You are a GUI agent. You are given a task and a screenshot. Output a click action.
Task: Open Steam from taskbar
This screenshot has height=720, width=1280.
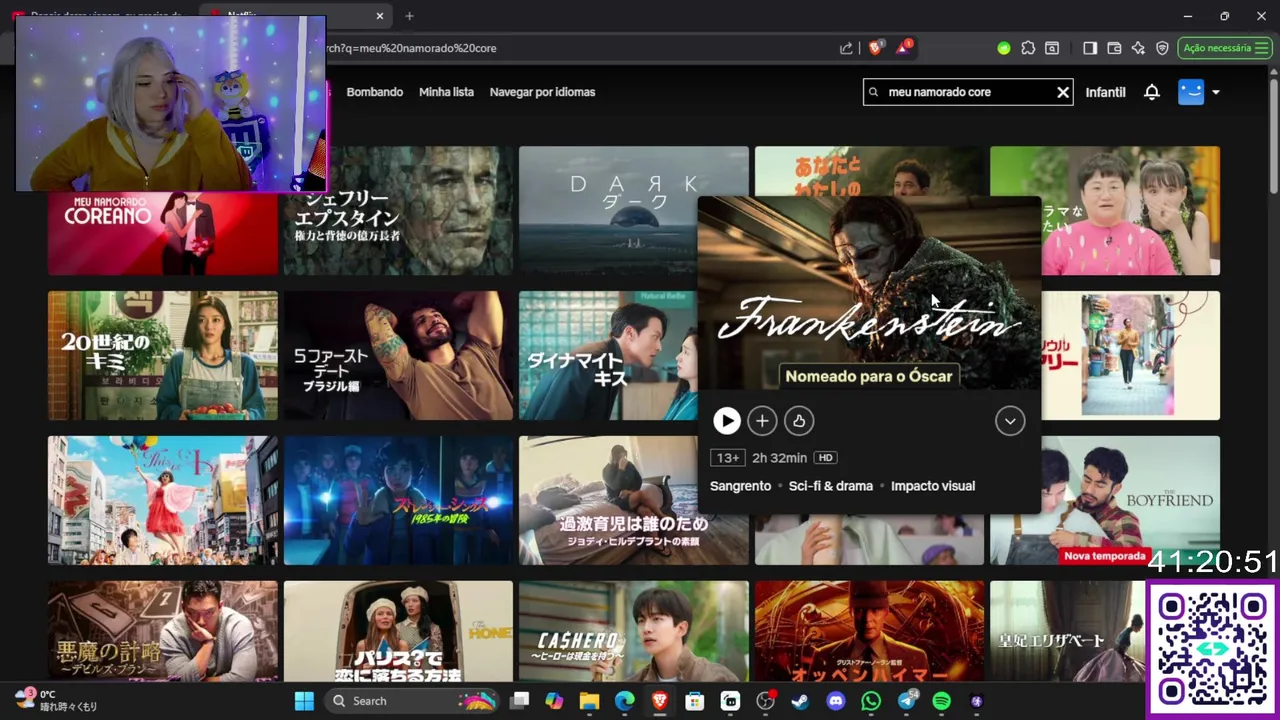(800, 701)
